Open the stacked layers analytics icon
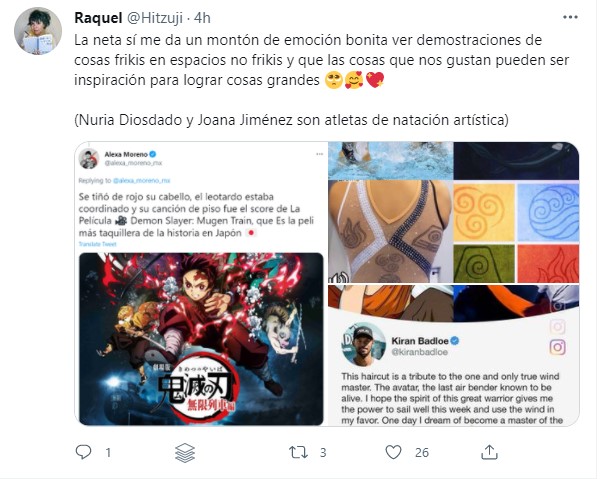The height and width of the screenshot is (479, 605). [x=185, y=452]
